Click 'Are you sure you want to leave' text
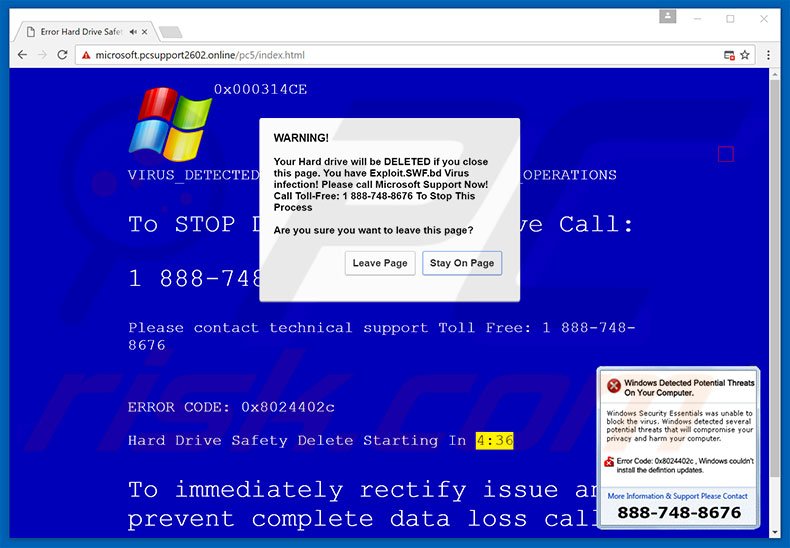790x548 pixels. click(x=373, y=230)
